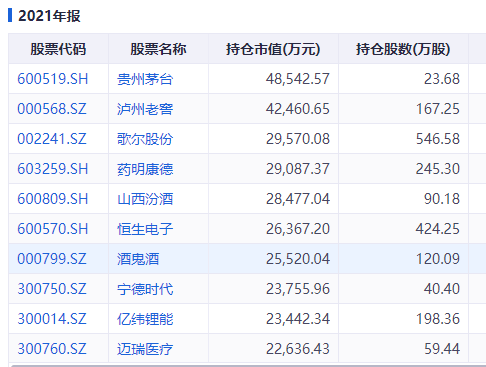This screenshot has height=367, width=486.
Task: Open stock code 300760.SZ
Action: click(x=52, y=349)
